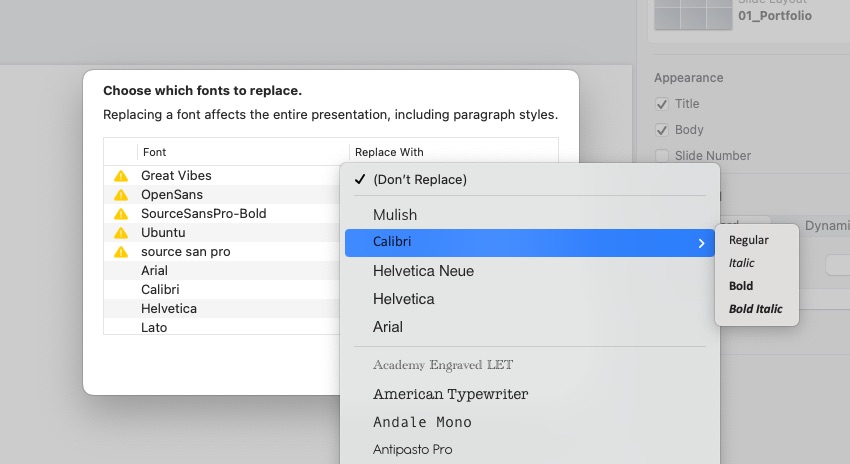Toggle the Title appearance checkbox
This screenshot has width=850, height=464.
[x=661, y=104]
